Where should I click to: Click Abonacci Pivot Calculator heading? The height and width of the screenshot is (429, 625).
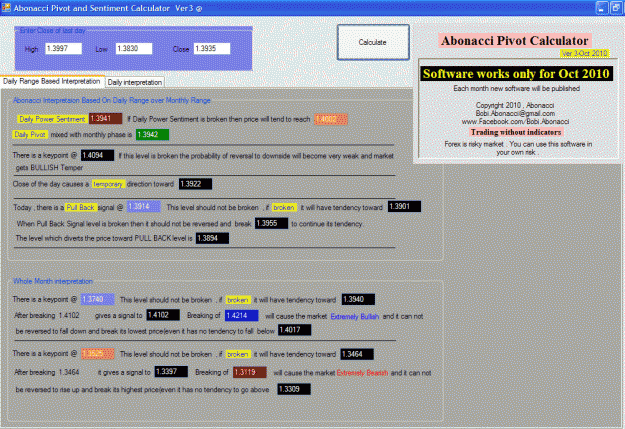515,41
